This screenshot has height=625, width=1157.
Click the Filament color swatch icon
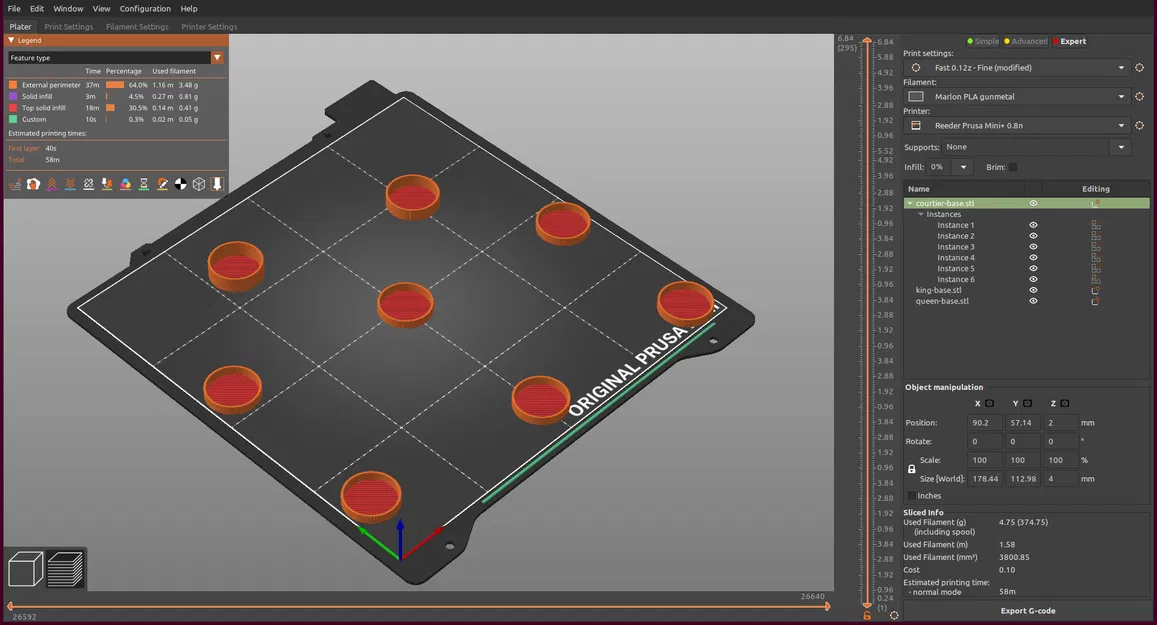916,96
